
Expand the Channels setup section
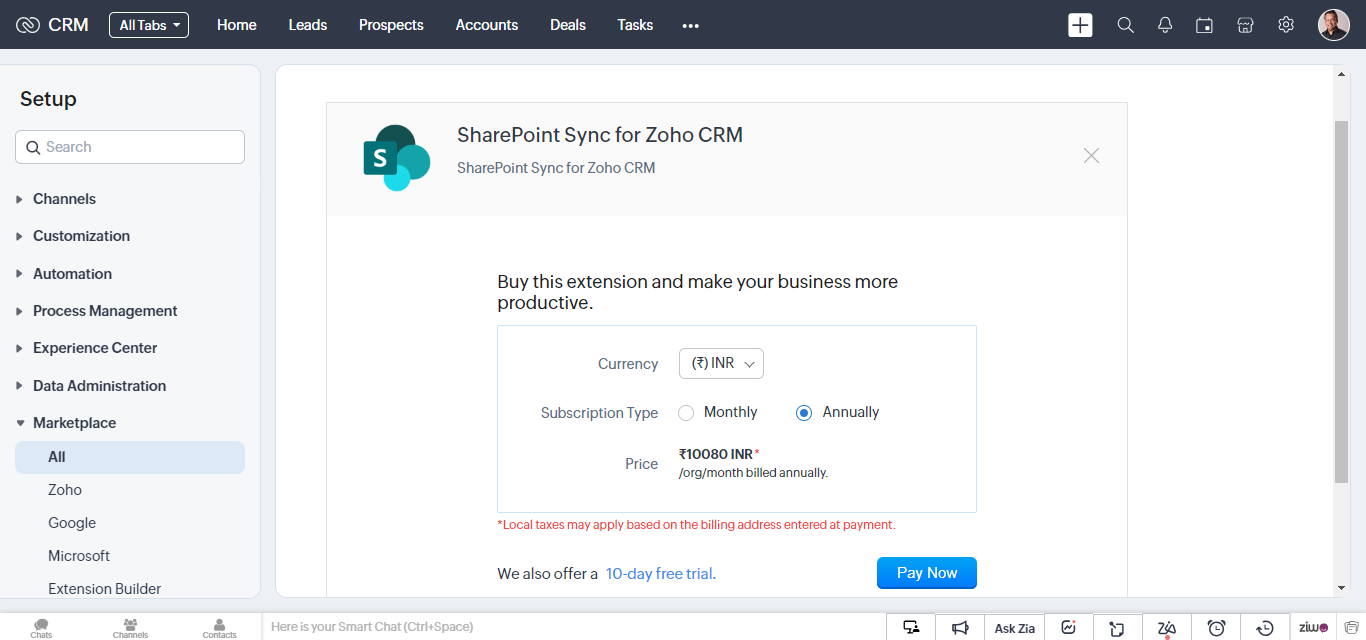coord(64,199)
